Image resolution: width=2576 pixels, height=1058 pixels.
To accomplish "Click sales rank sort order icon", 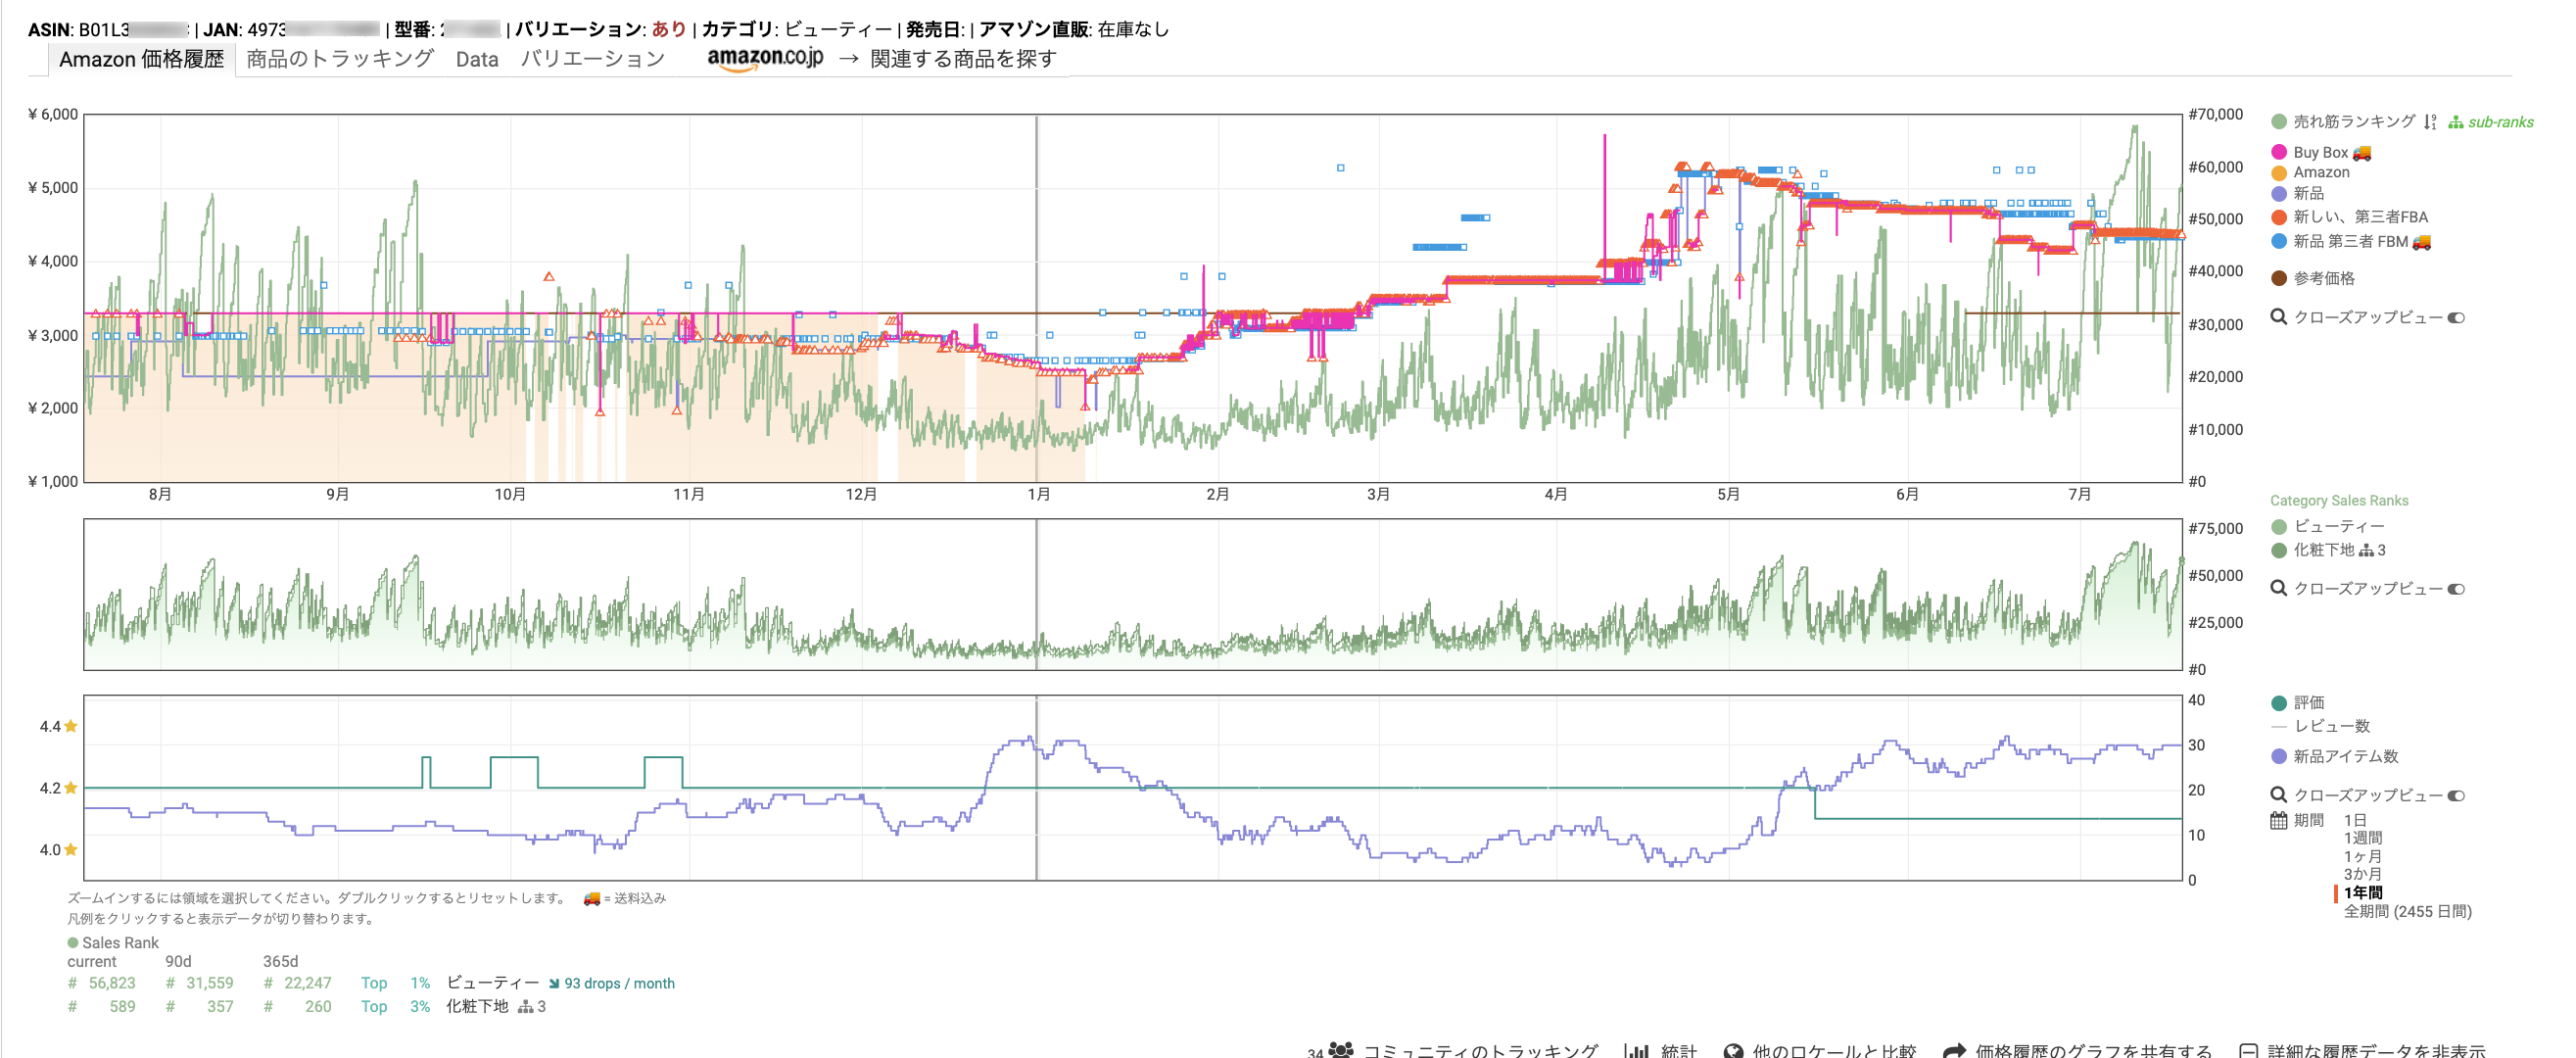I will (x=2430, y=122).
